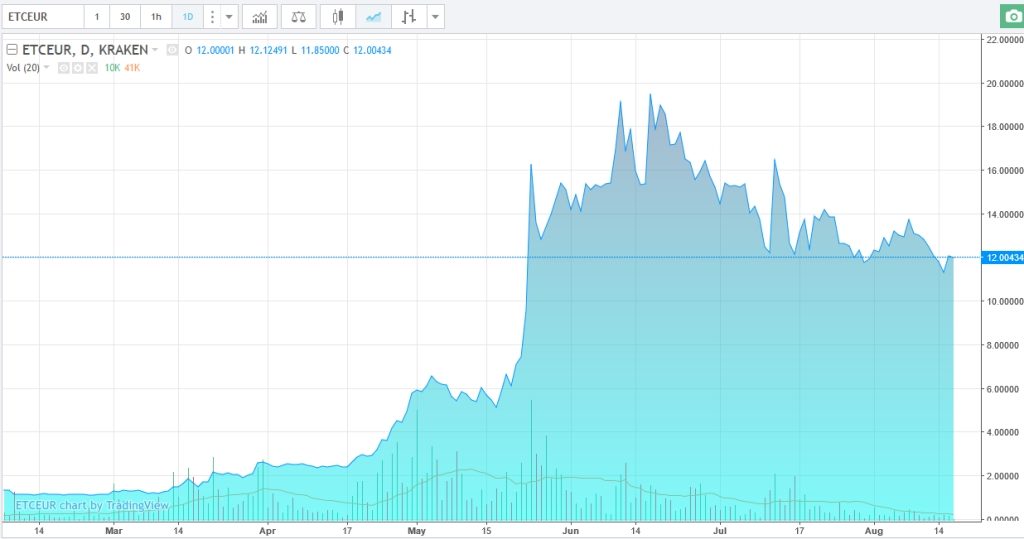Toggle visibility of ETCEUR series eye

(x=172, y=50)
